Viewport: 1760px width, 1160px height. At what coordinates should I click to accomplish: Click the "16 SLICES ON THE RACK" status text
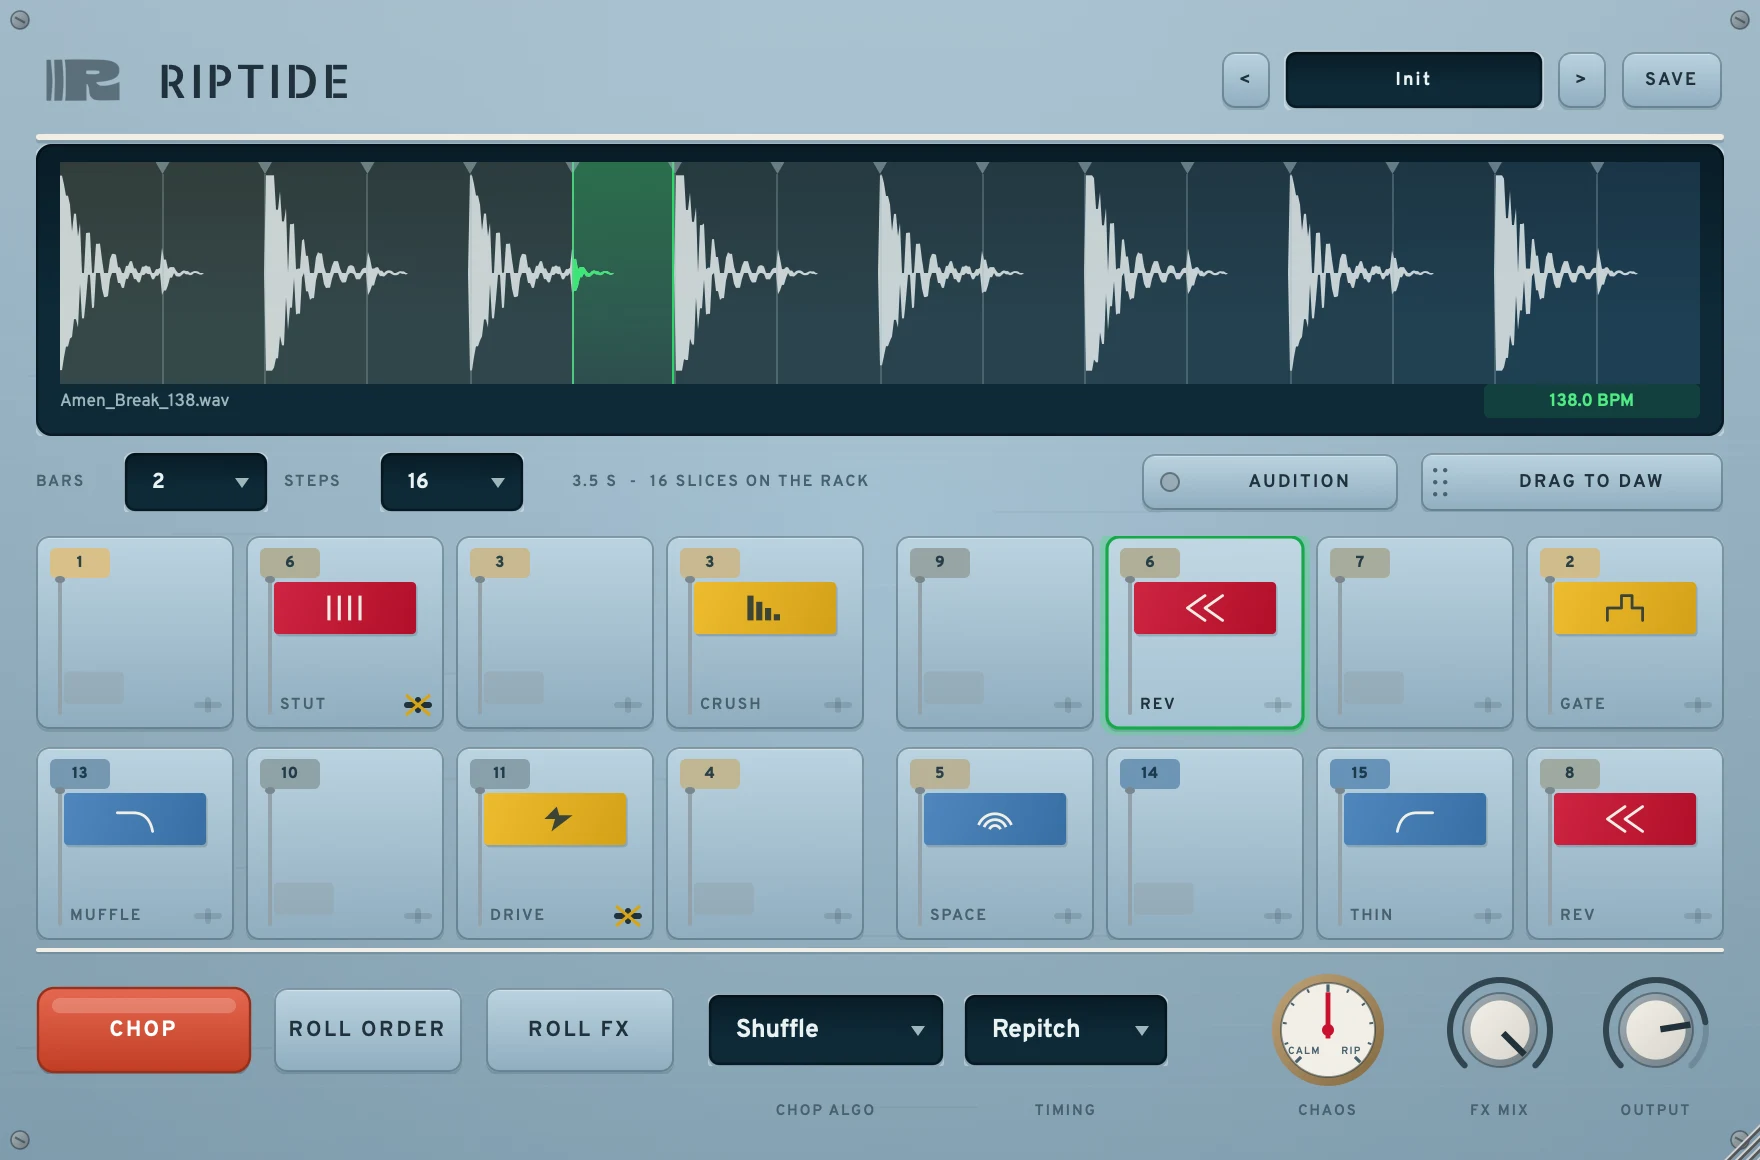pos(759,481)
